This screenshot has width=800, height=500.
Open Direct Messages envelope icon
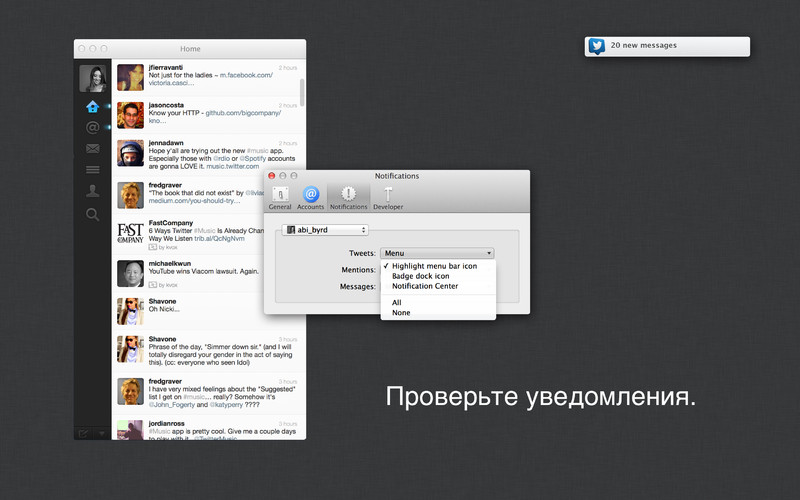pyautogui.click(x=92, y=149)
